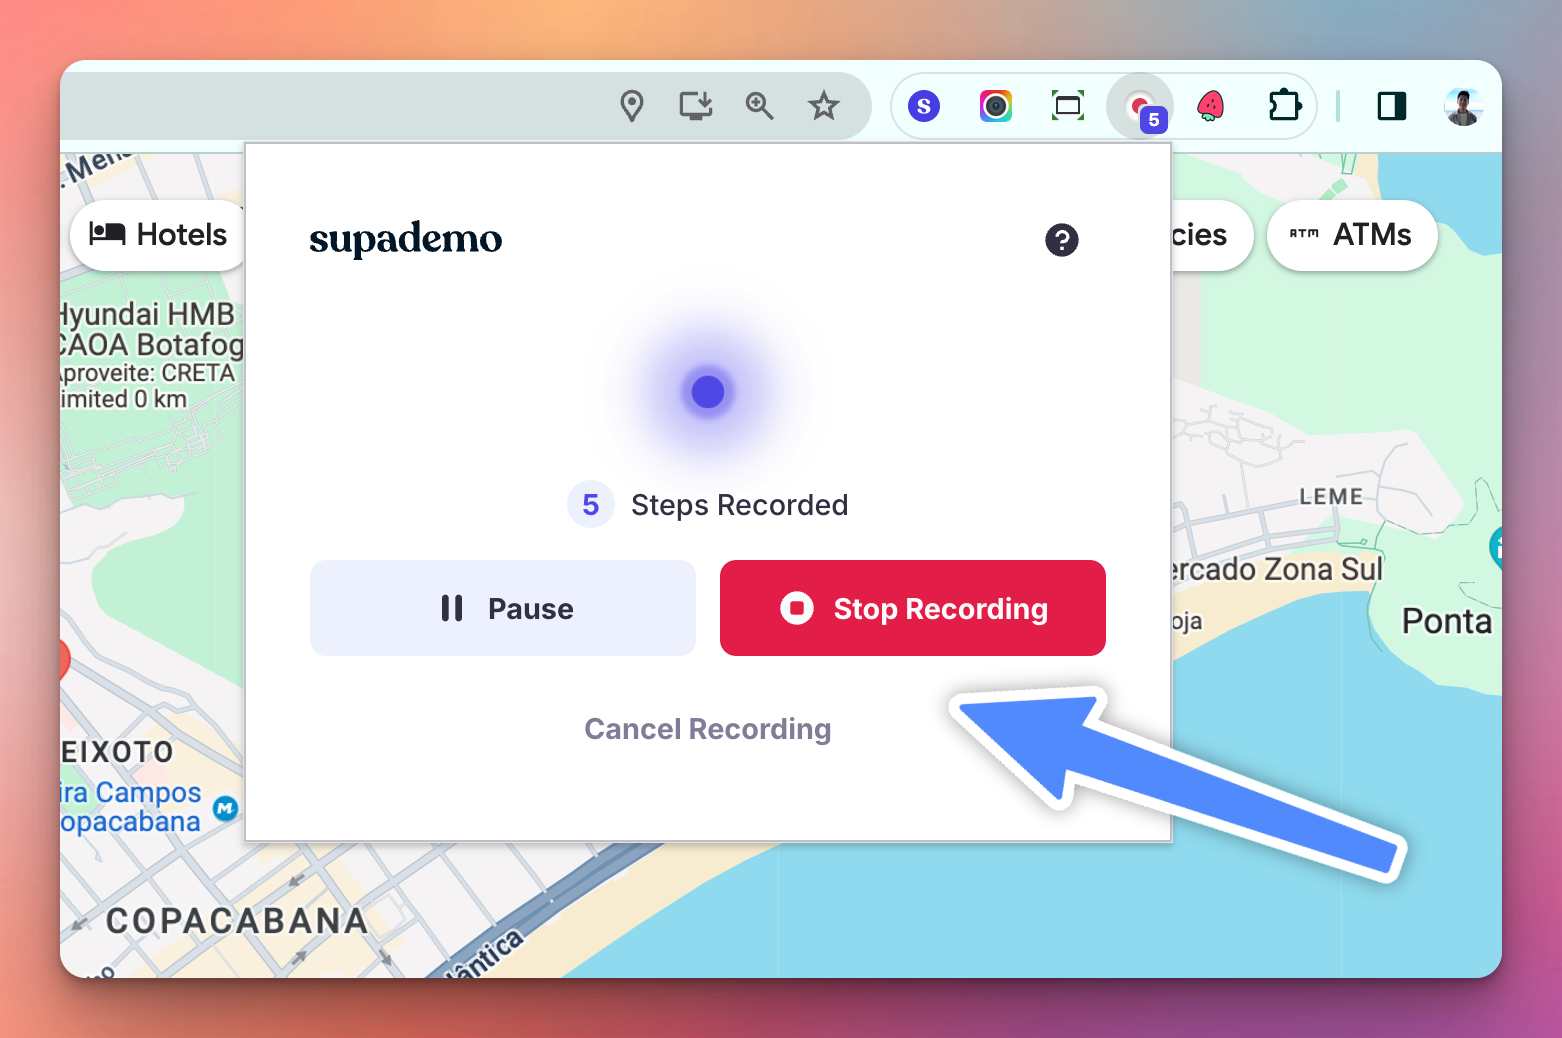
Task: Click the LEME neighborhood label
Action: tap(1331, 497)
